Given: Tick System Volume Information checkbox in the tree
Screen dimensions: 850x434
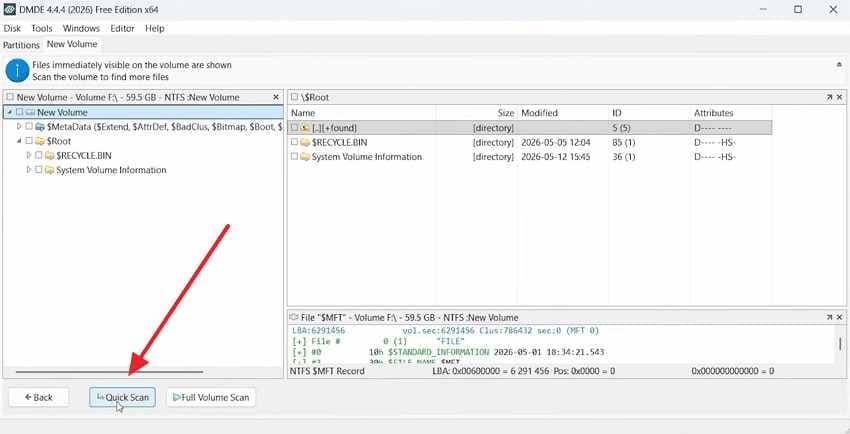Looking at the screenshot, I should tap(38, 170).
